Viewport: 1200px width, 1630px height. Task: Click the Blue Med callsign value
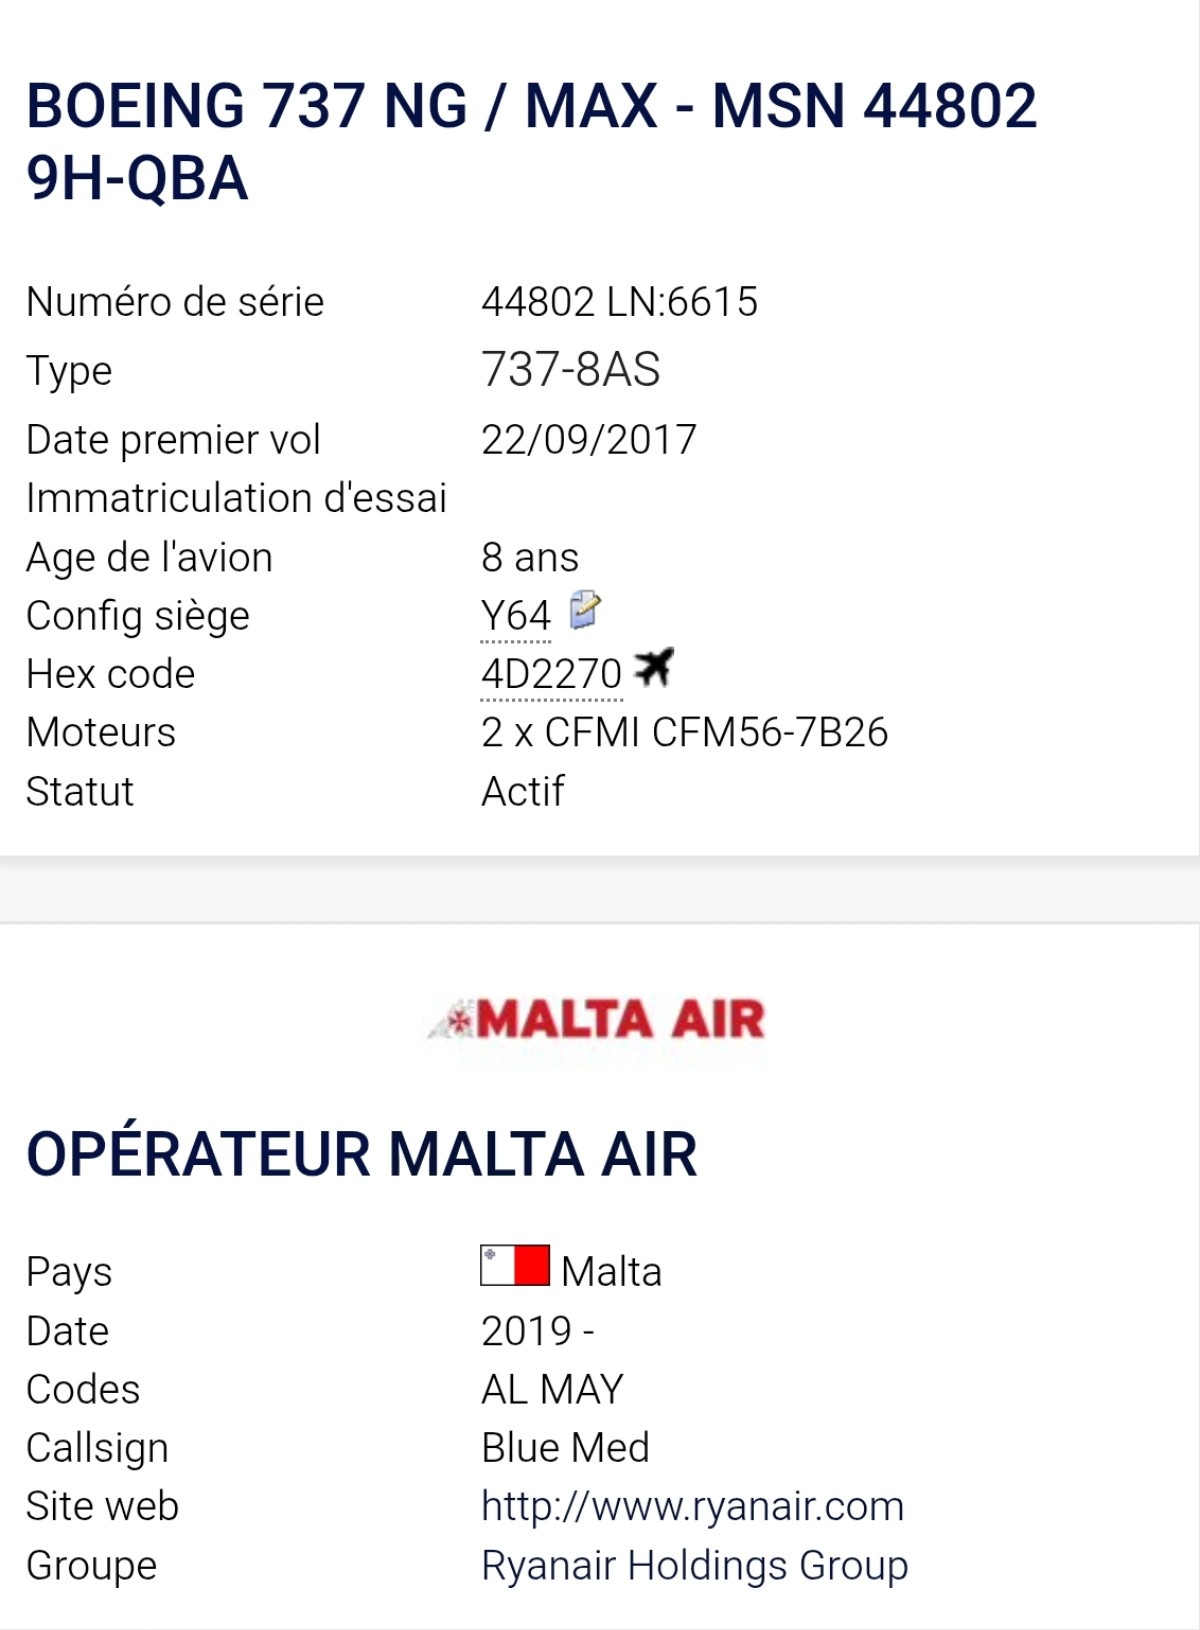click(565, 1448)
